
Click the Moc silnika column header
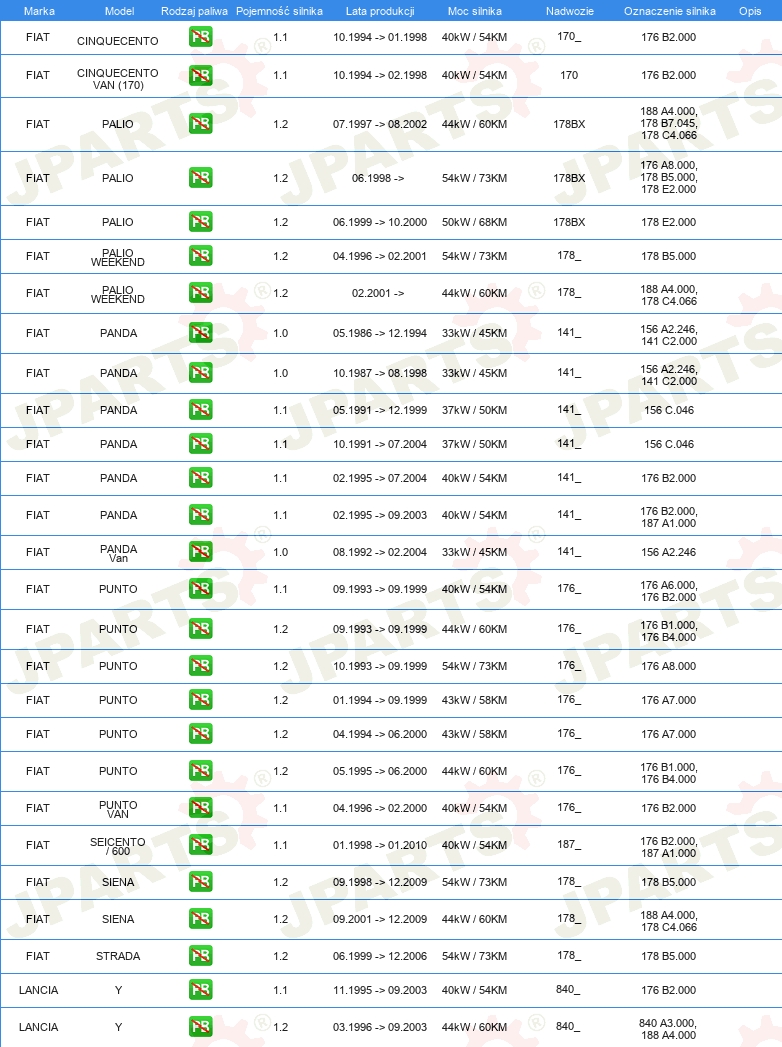pos(475,11)
